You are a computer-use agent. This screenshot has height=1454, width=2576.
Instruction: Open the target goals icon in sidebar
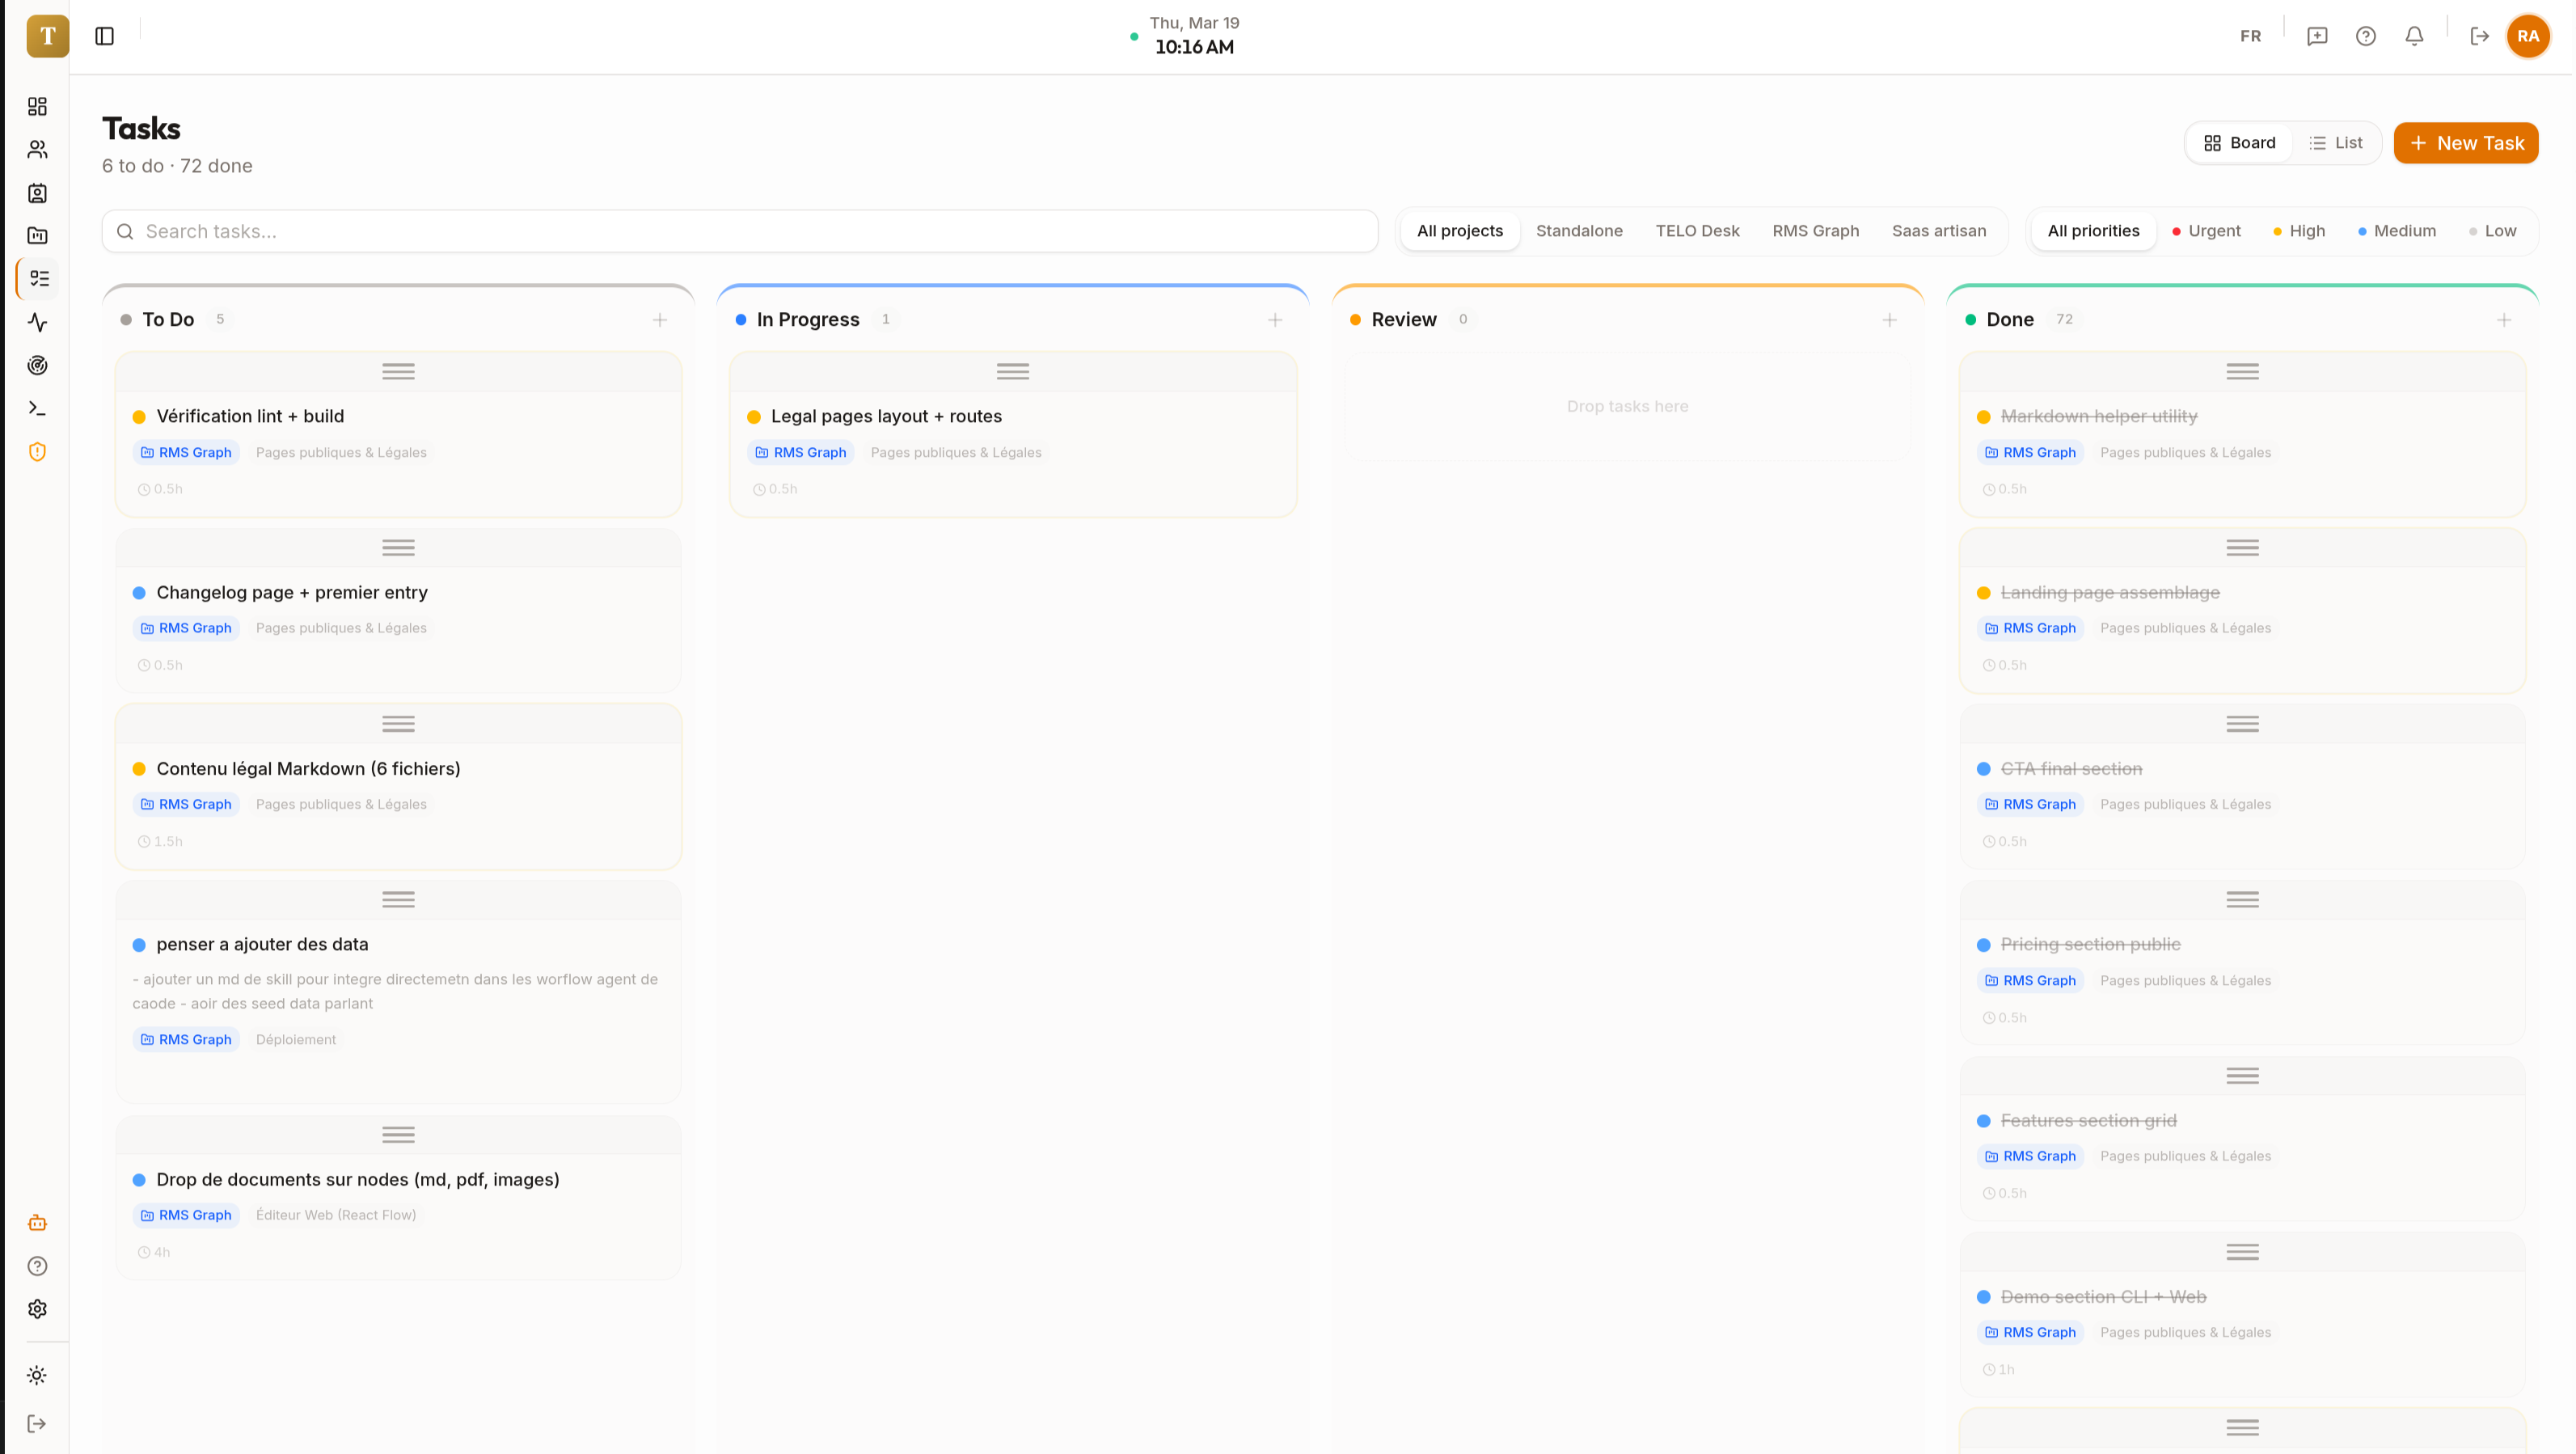37,365
